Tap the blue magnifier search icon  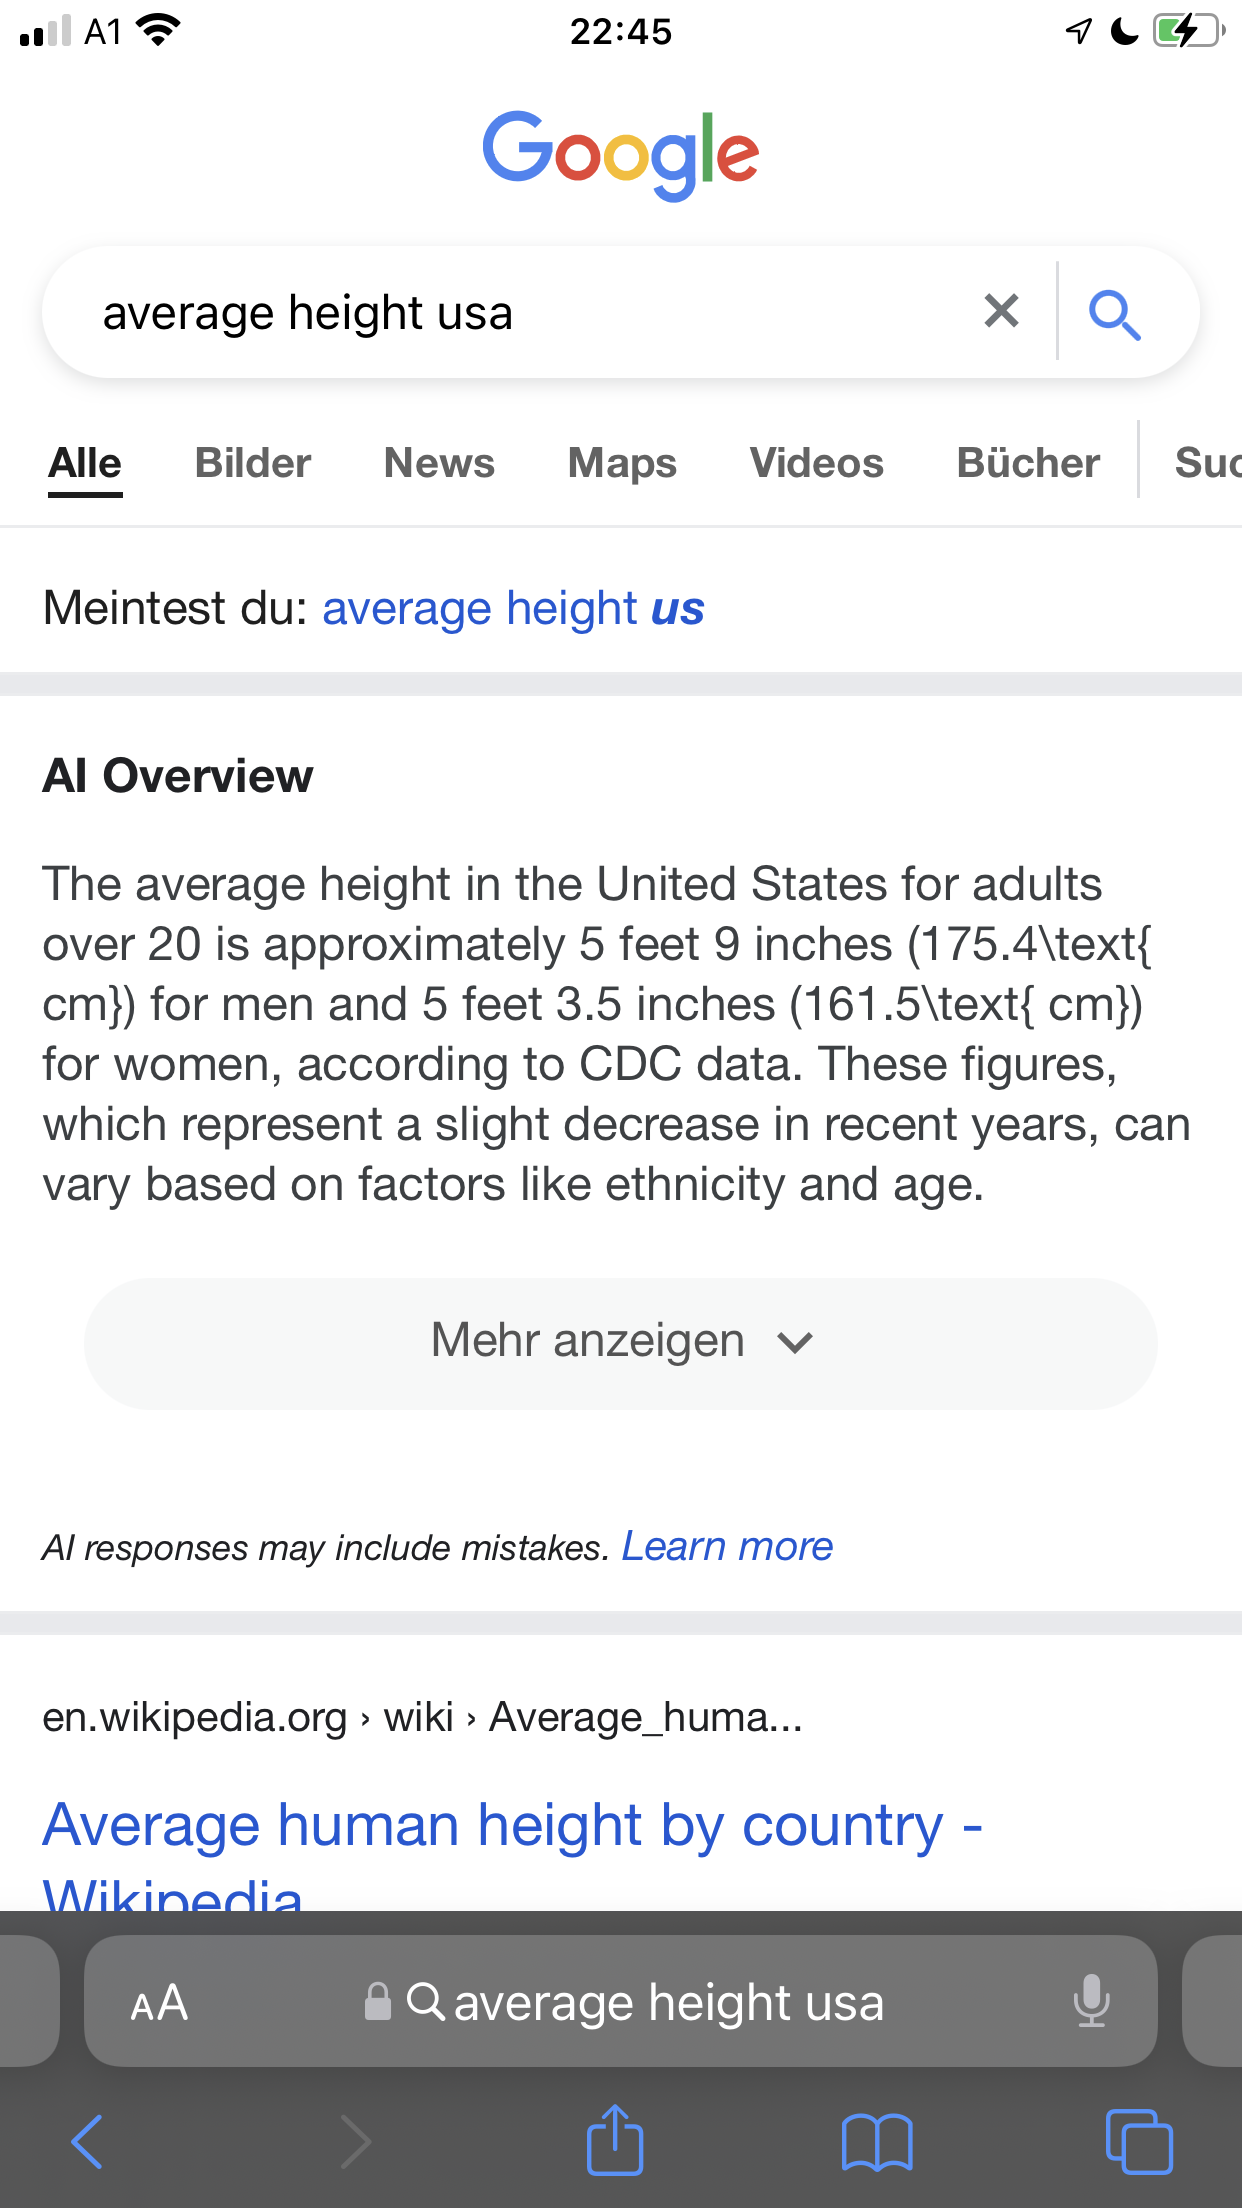[x=1114, y=315]
